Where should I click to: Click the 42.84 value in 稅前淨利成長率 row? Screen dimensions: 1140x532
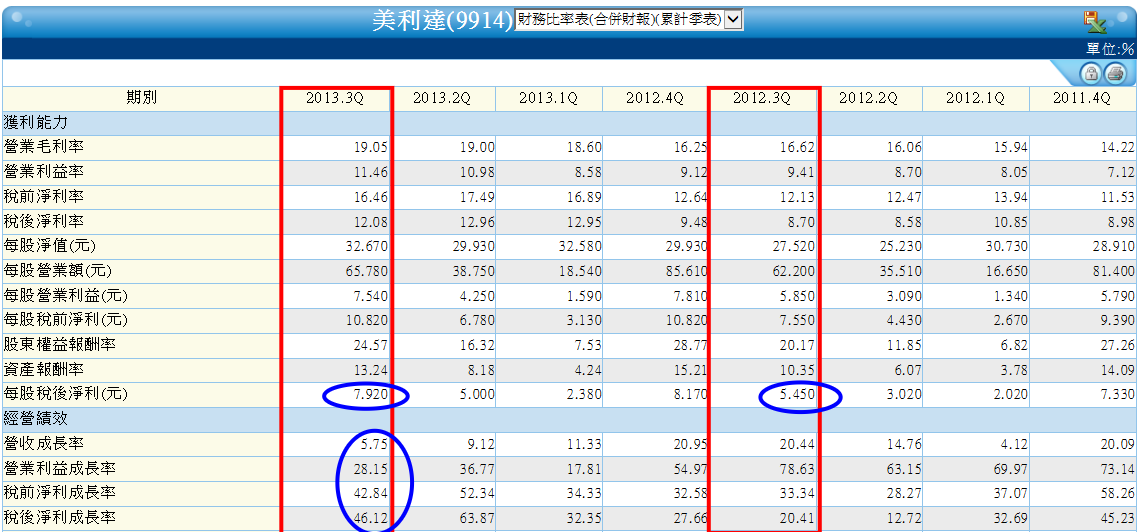coord(373,493)
